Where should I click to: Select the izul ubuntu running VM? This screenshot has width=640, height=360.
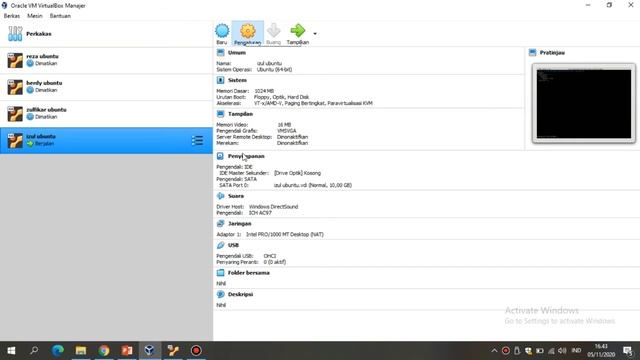point(106,140)
